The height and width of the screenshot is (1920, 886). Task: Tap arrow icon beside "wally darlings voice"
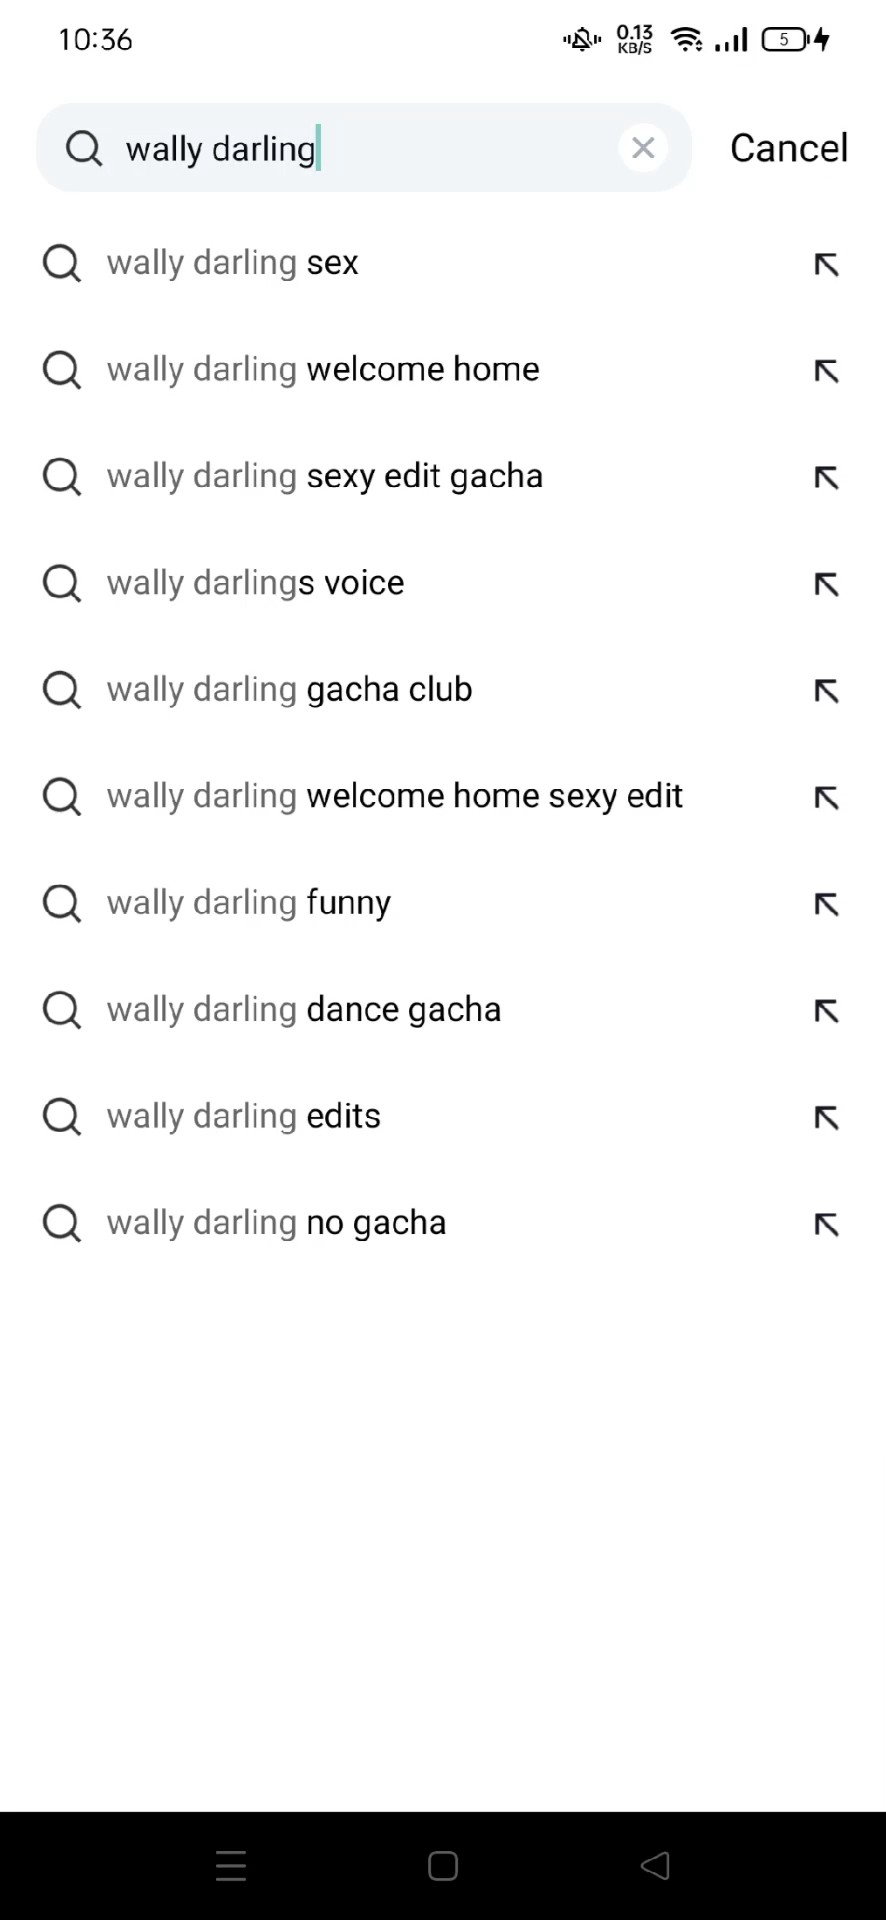pyautogui.click(x=826, y=584)
